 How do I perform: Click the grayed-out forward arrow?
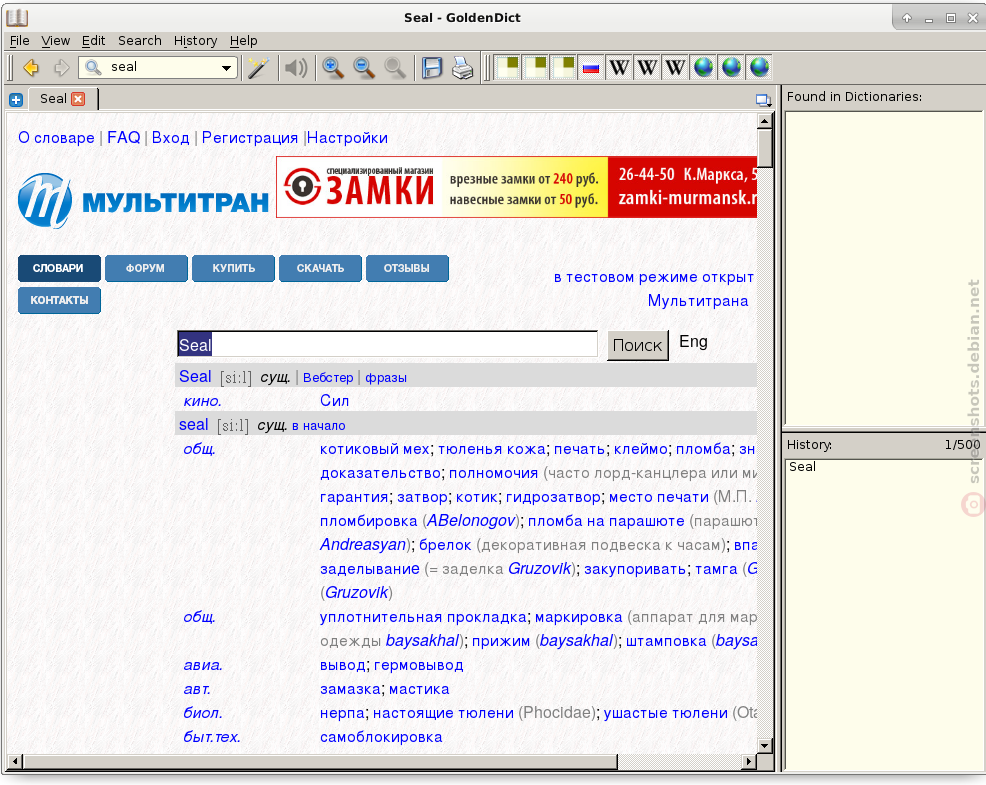(x=61, y=67)
